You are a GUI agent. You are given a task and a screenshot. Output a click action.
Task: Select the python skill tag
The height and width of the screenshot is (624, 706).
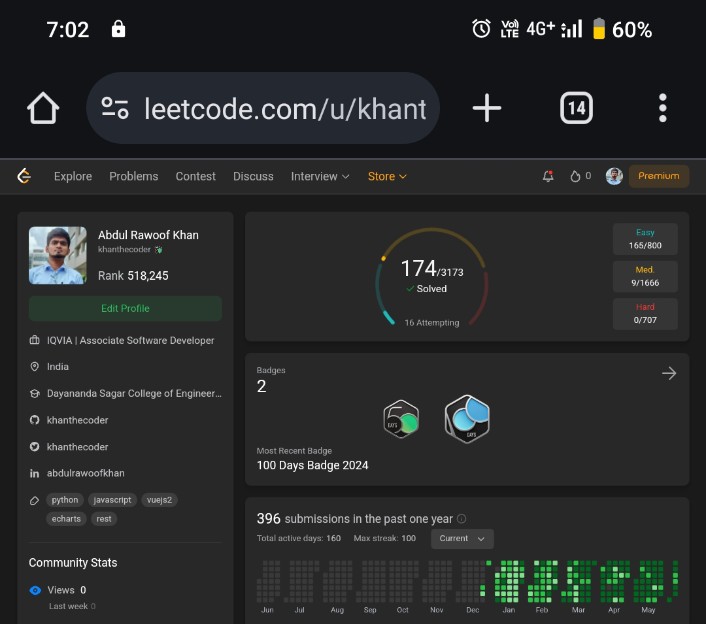[65, 500]
